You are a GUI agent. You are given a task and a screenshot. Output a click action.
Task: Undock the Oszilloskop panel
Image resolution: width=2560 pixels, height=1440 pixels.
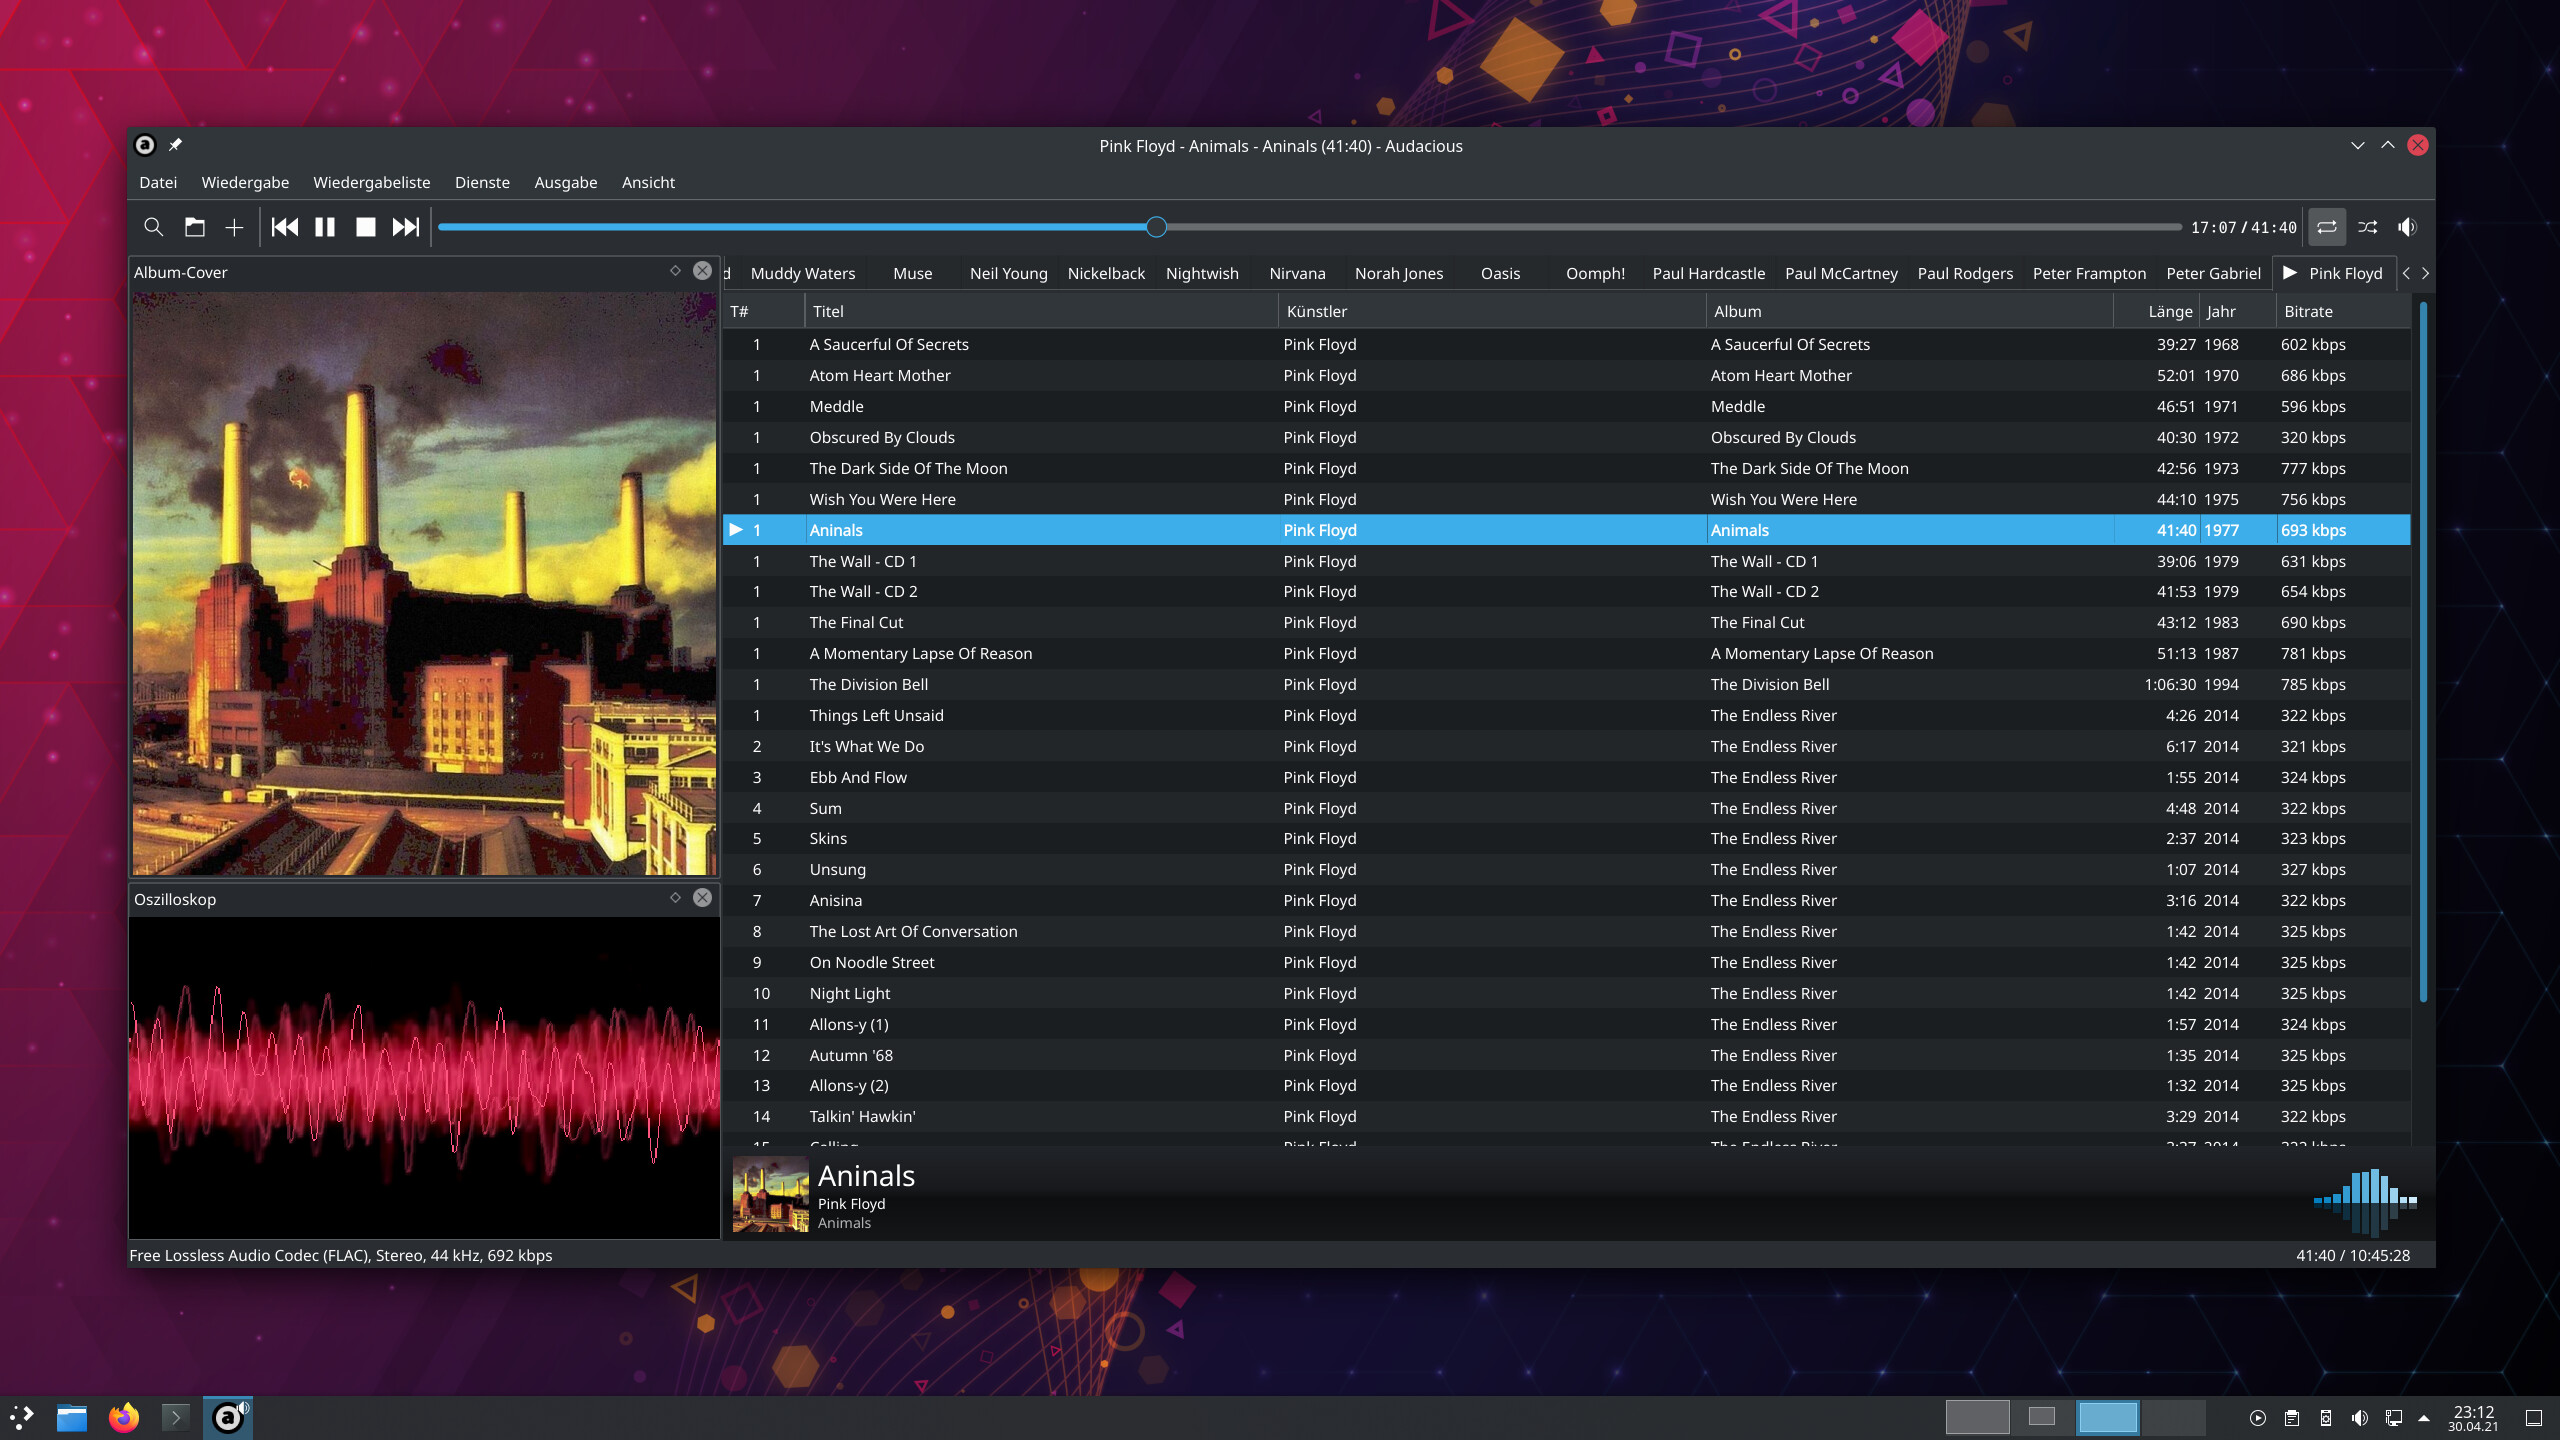pyautogui.click(x=675, y=898)
